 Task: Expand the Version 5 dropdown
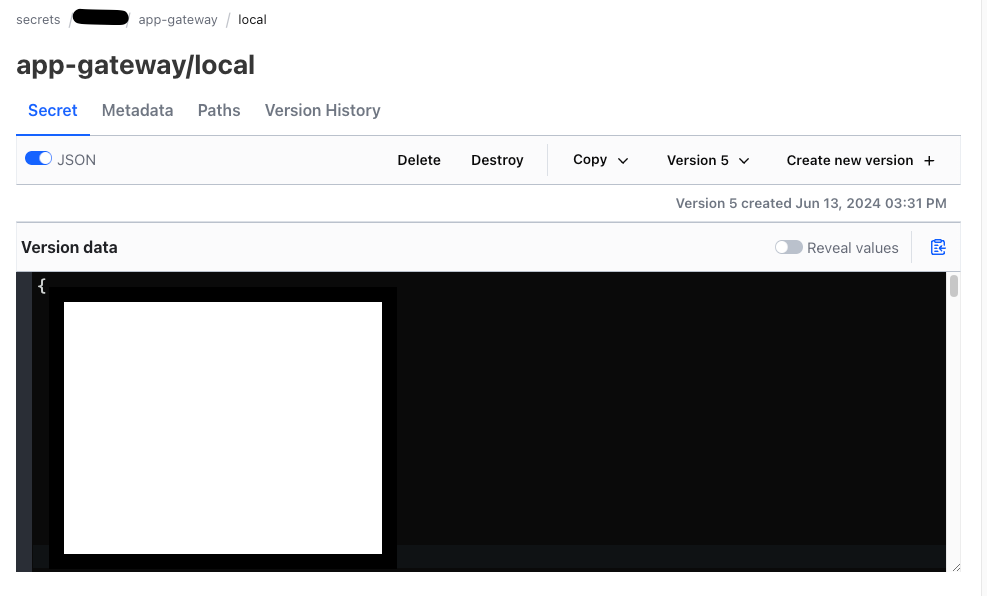coord(708,160)
